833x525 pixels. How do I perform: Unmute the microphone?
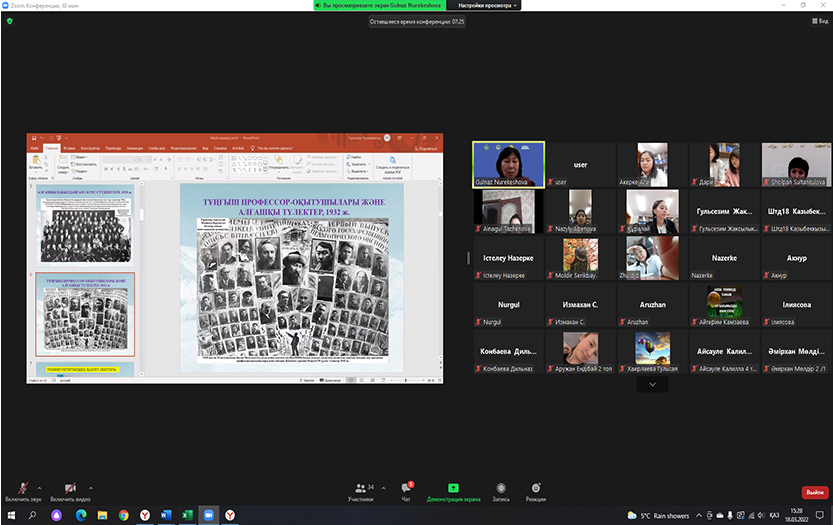(22, 489)
